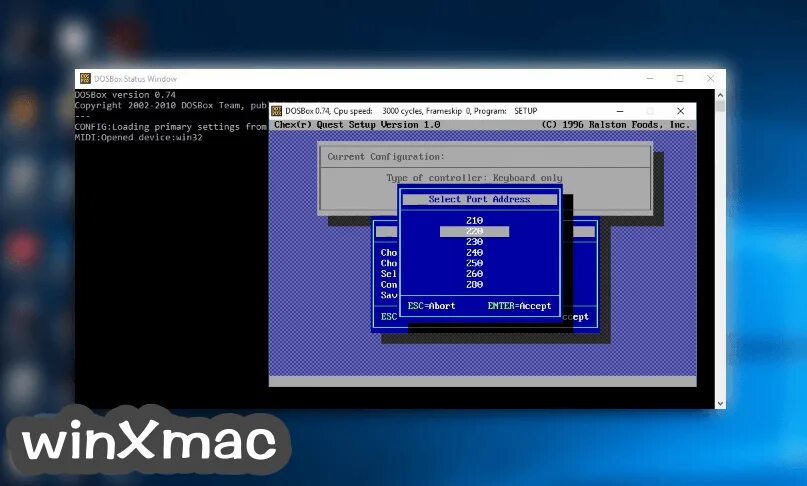Select port address 280
The image size is (807, 486).
(x=474, y=285)
